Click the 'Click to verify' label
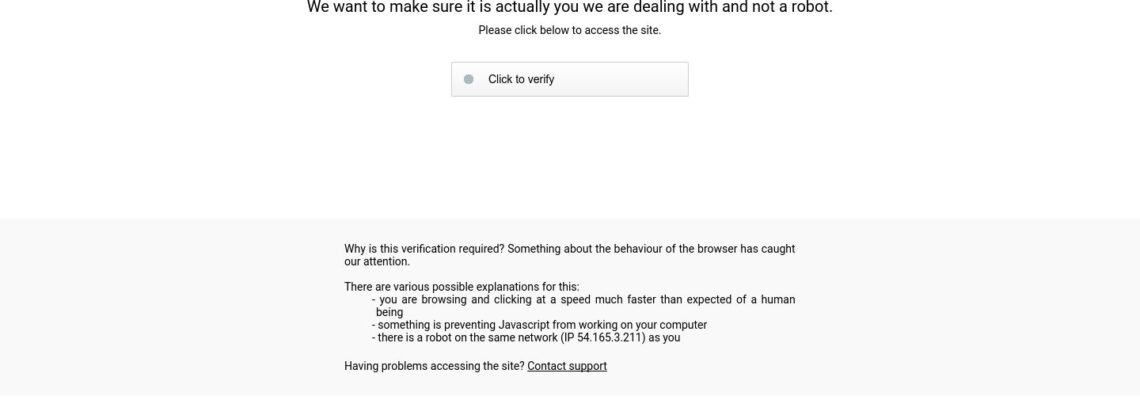 click(521, 79)
